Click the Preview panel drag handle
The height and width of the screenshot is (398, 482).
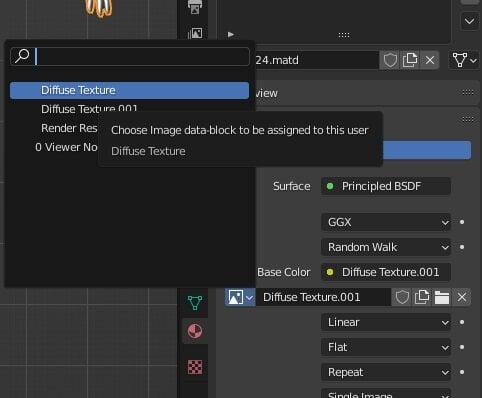point(468,93)
